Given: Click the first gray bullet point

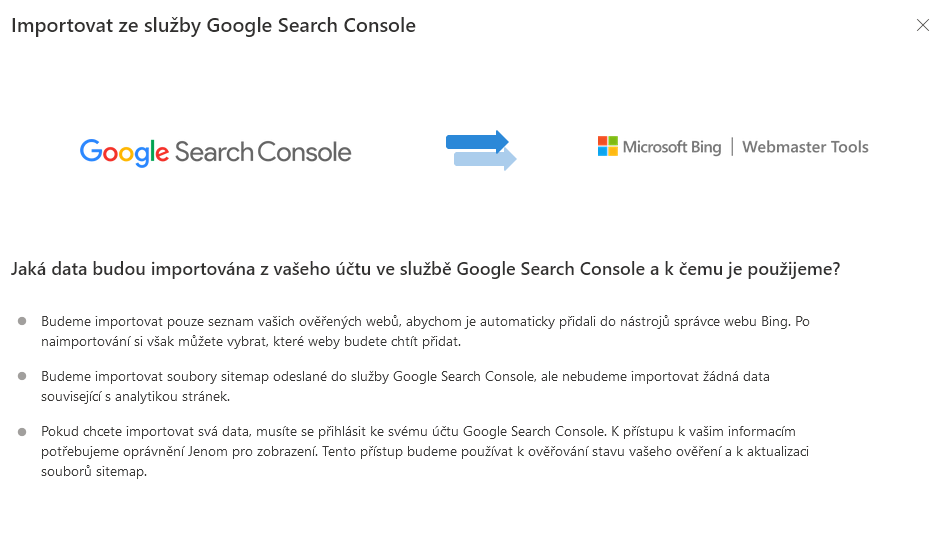Looking at the screenshot, I should [x=22, y=322].
